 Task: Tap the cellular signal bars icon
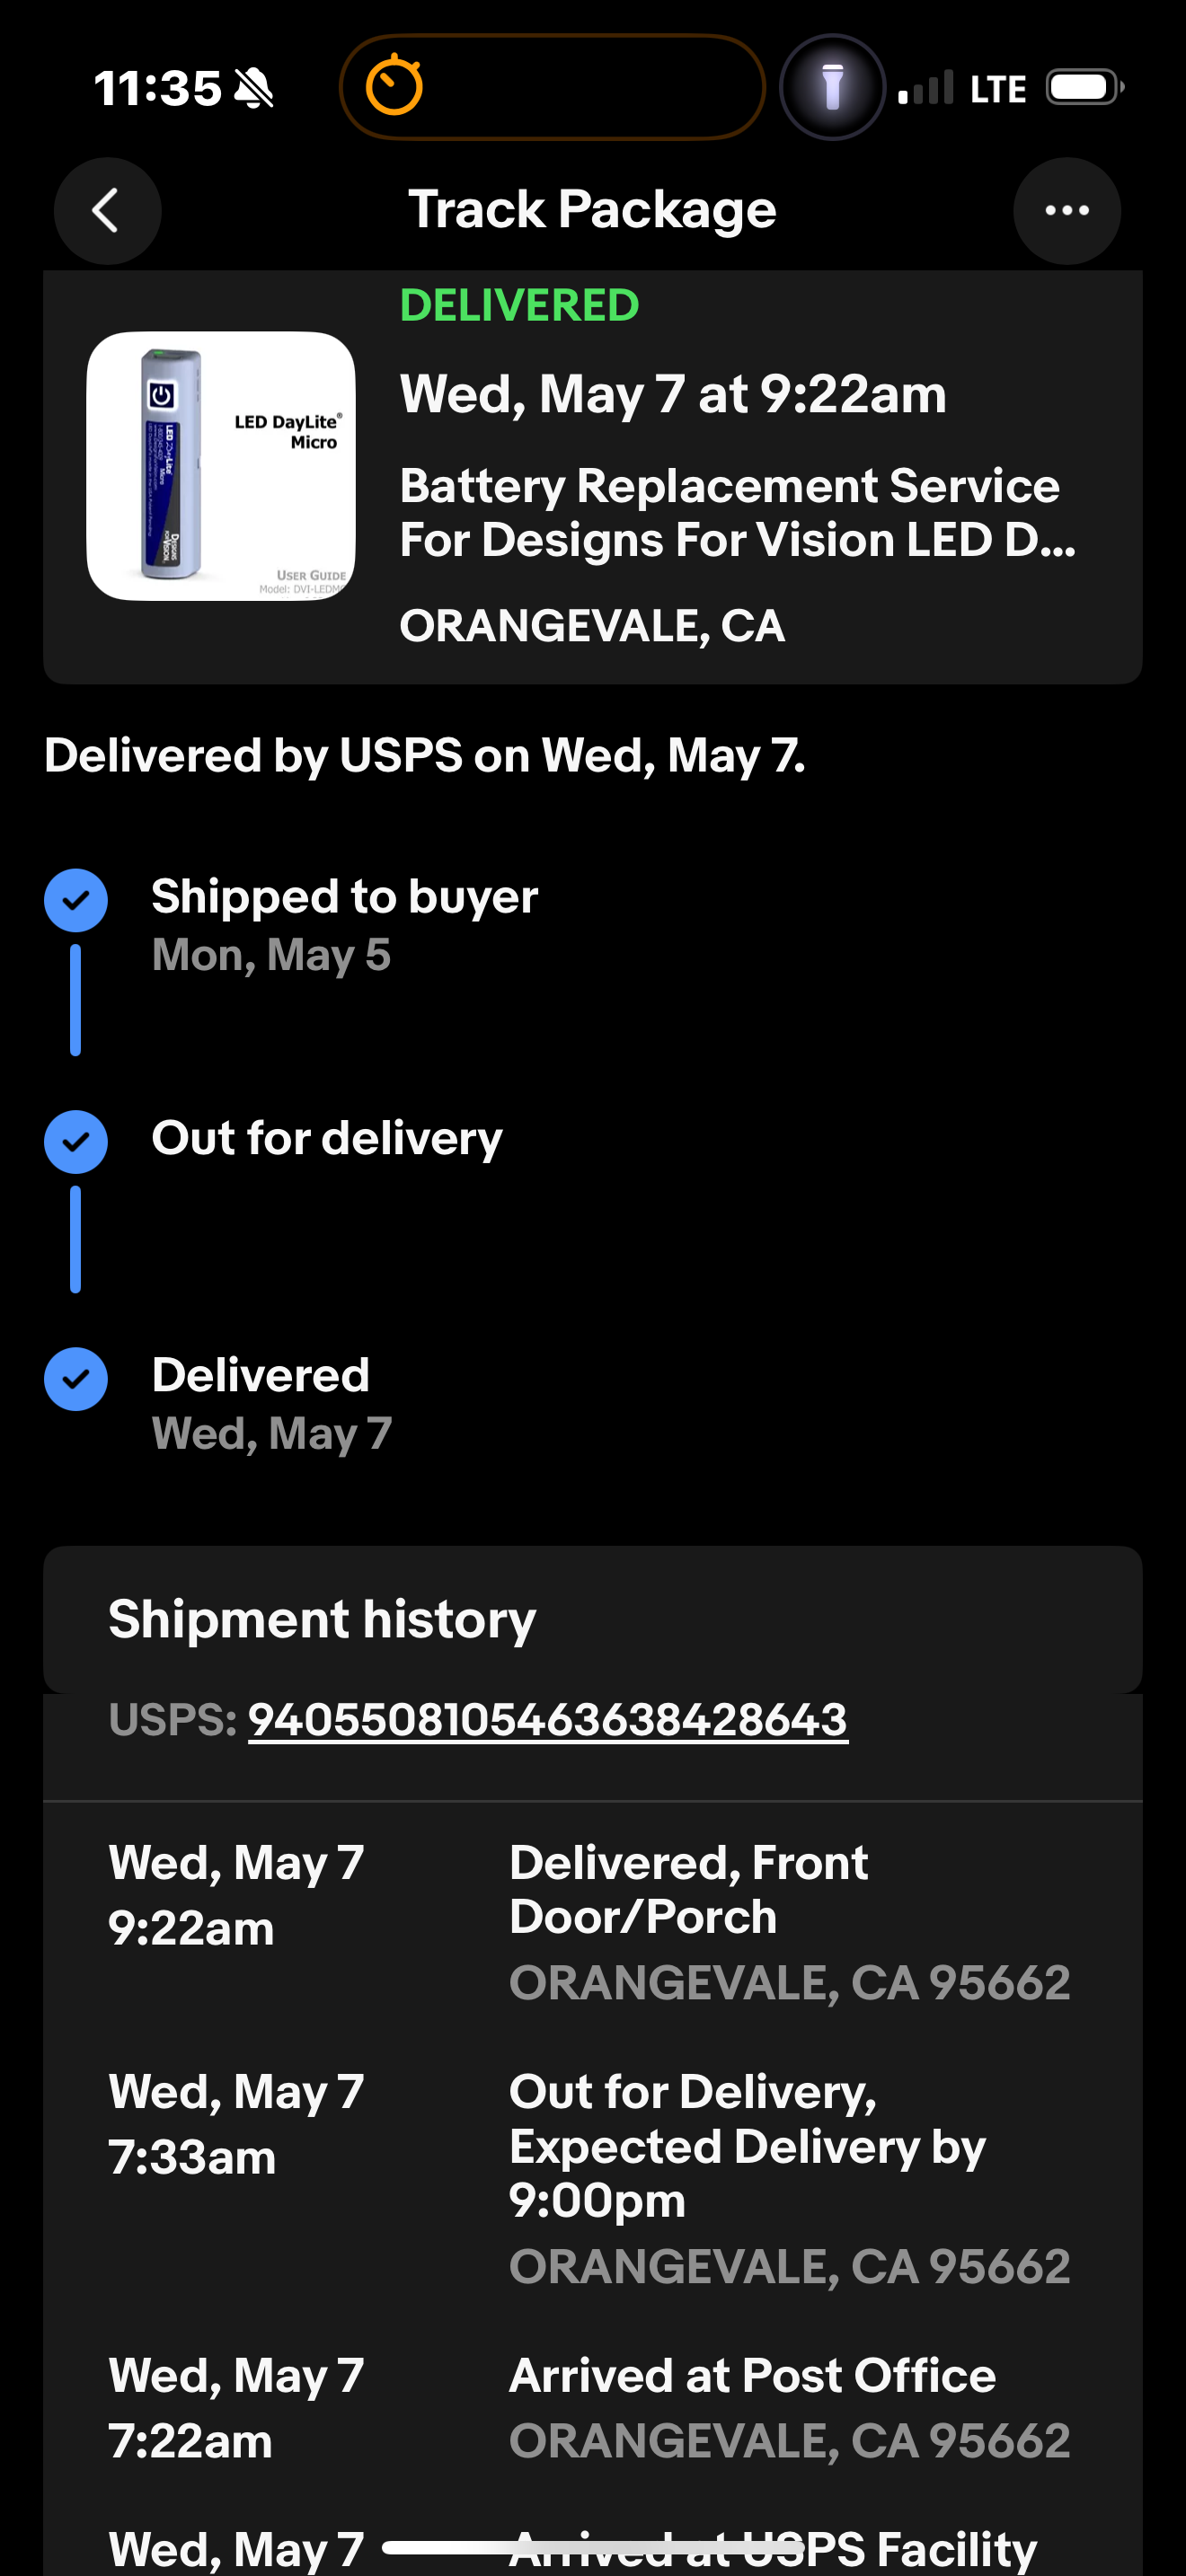[925, 88]
